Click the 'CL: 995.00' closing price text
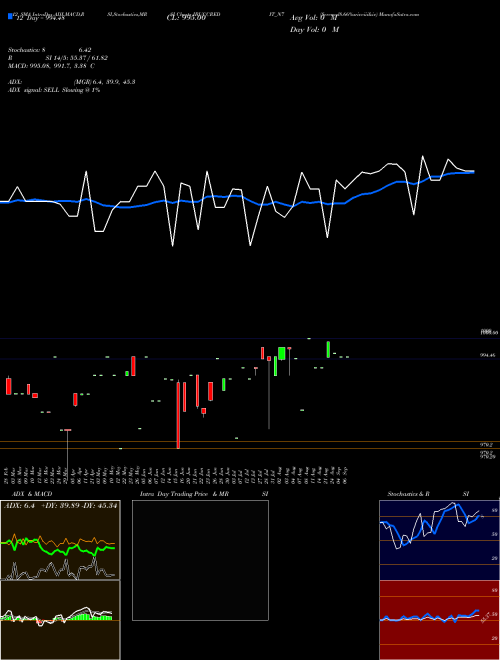Viewport: 500px width, 660px height. [x=186, y=18]
